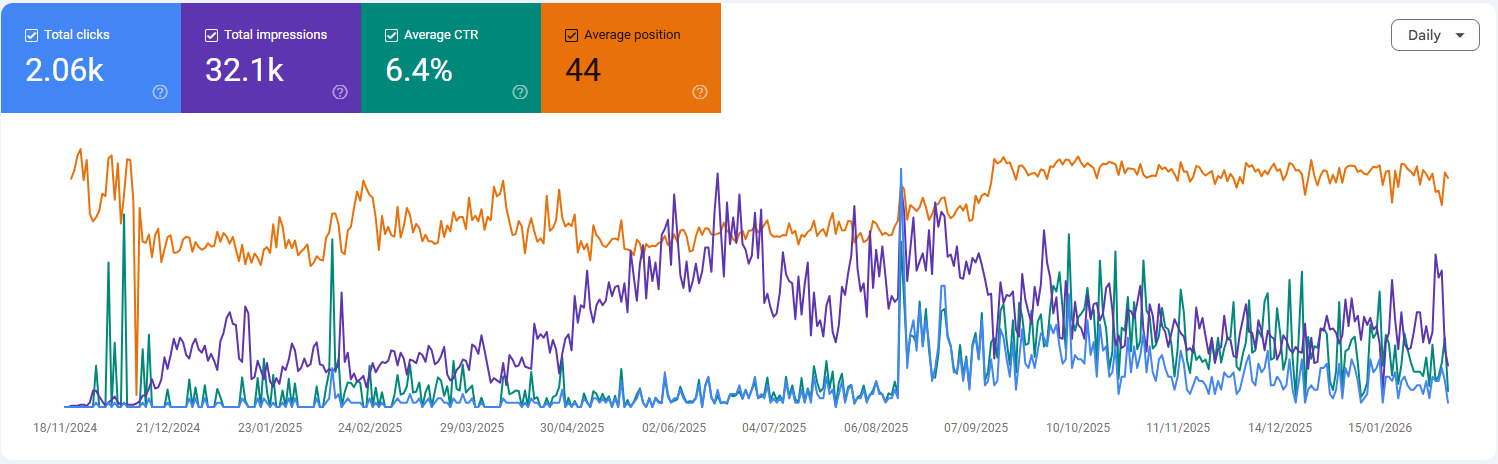Toggle the Total impressions checkbox

point(211,35)
